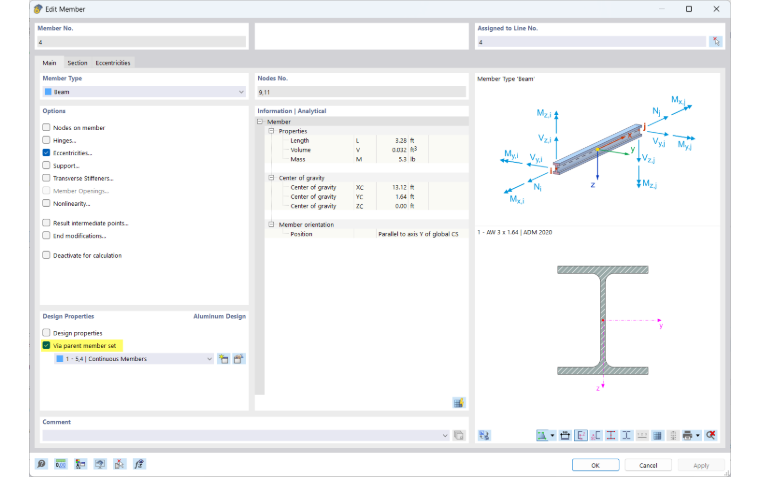Click the OK button
The width and height of the screenshot is (760, 477).
pos(595,465)
